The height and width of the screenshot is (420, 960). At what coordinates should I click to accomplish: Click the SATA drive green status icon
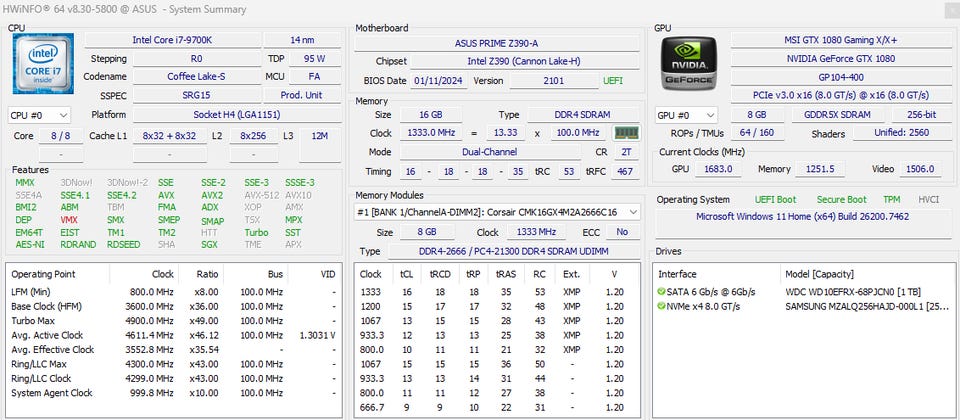661,291
